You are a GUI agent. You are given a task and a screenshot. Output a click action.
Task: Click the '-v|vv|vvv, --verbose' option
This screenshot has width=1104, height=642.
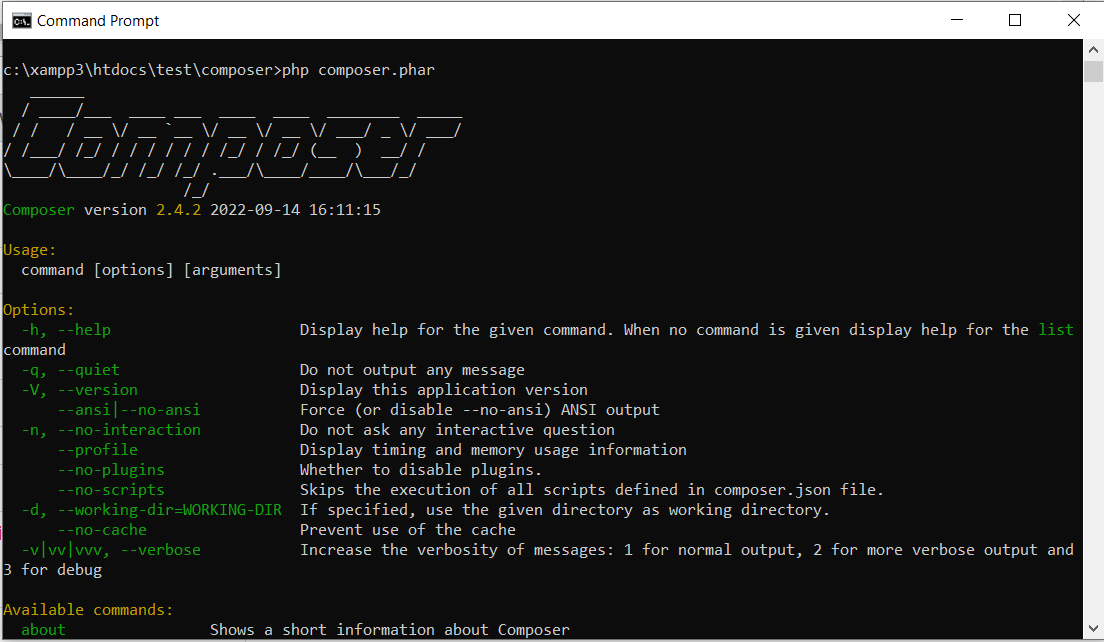(111, 550)
